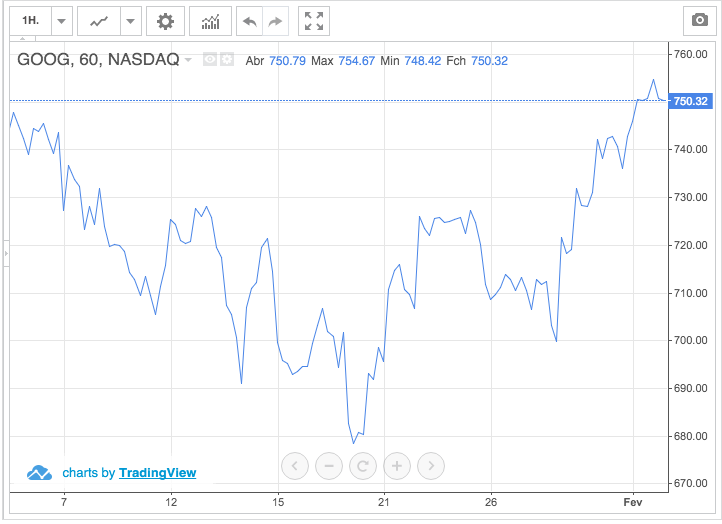Screen dimensions: 722x524
Task: Open the TradingView link
Action: 157,473
